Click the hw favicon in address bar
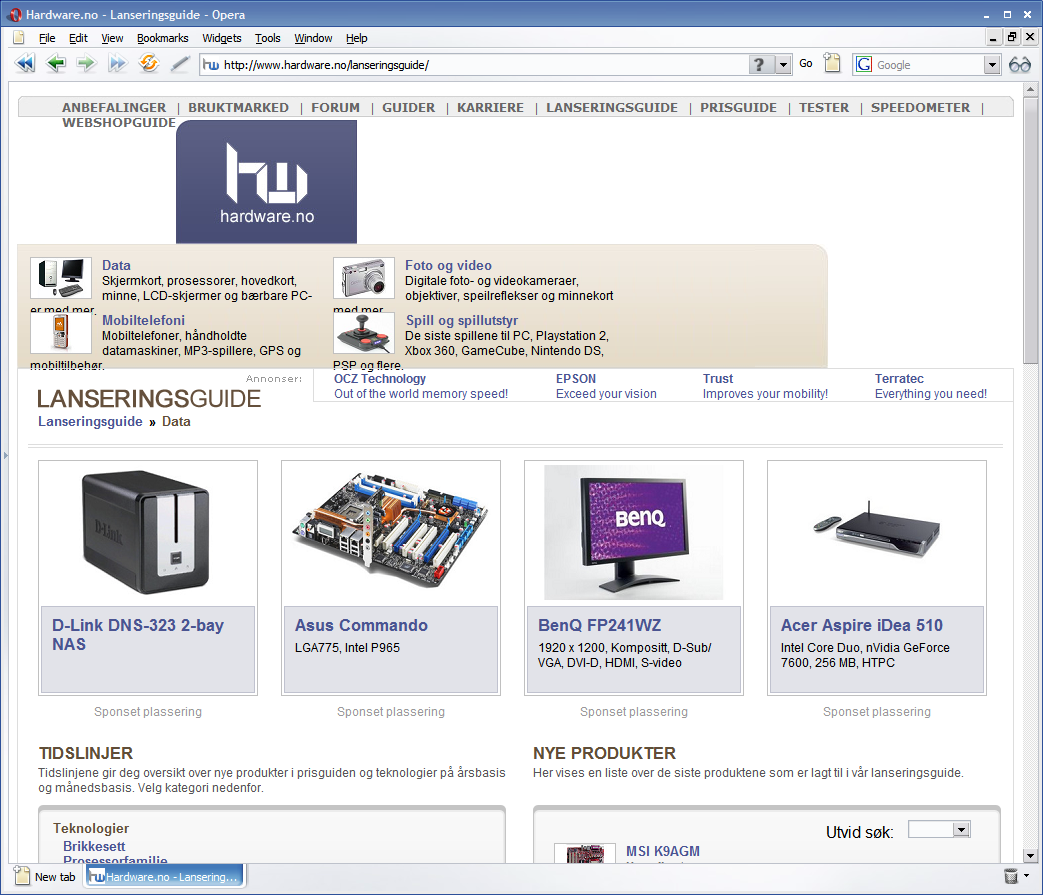The width and height of the screenshot is (1043, 895). (x=211, y=64)
